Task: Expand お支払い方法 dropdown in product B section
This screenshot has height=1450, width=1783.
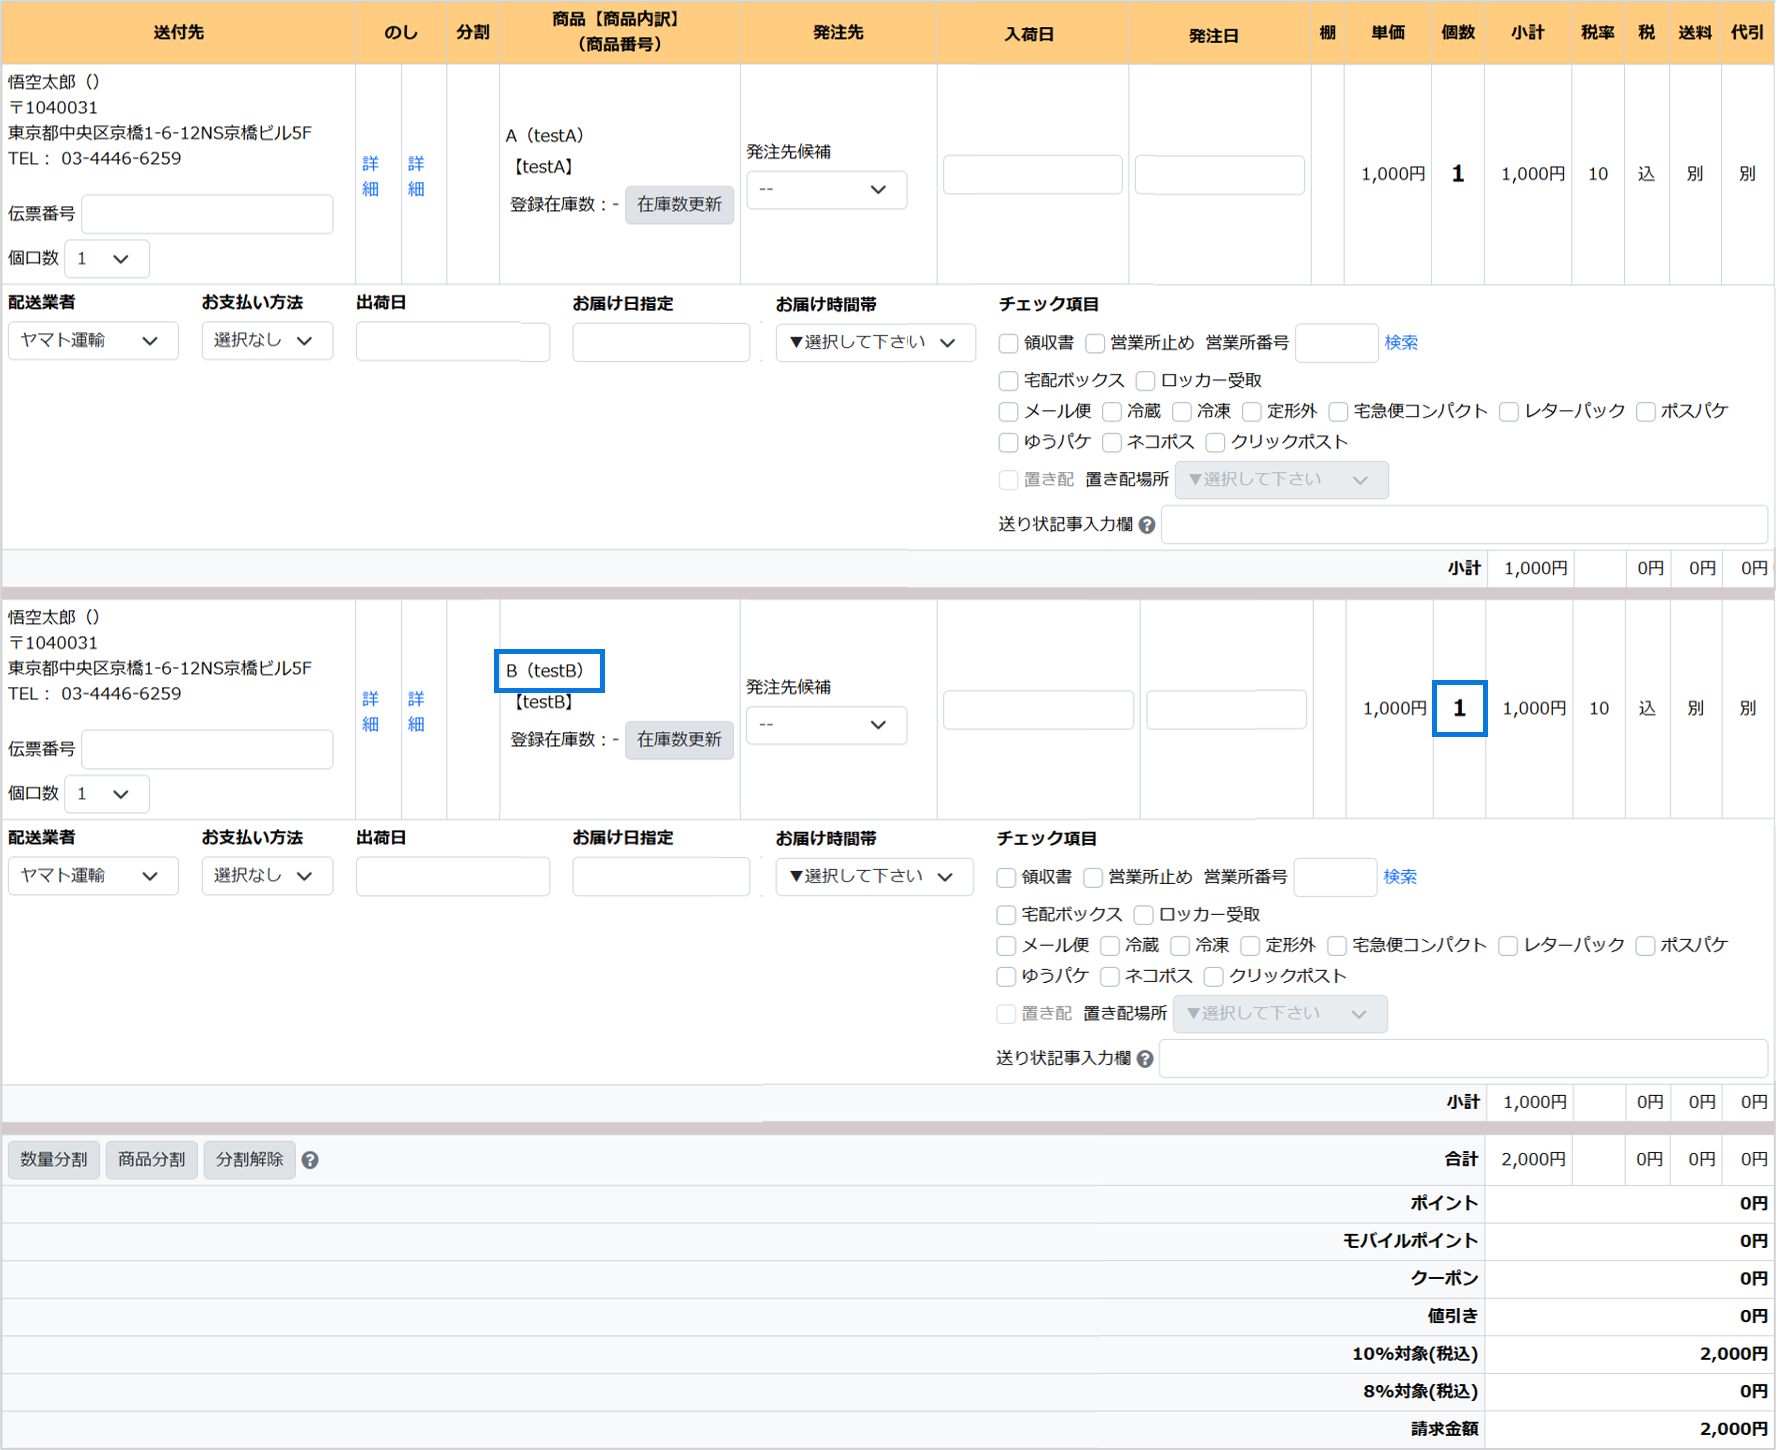Action: (266, 876)
